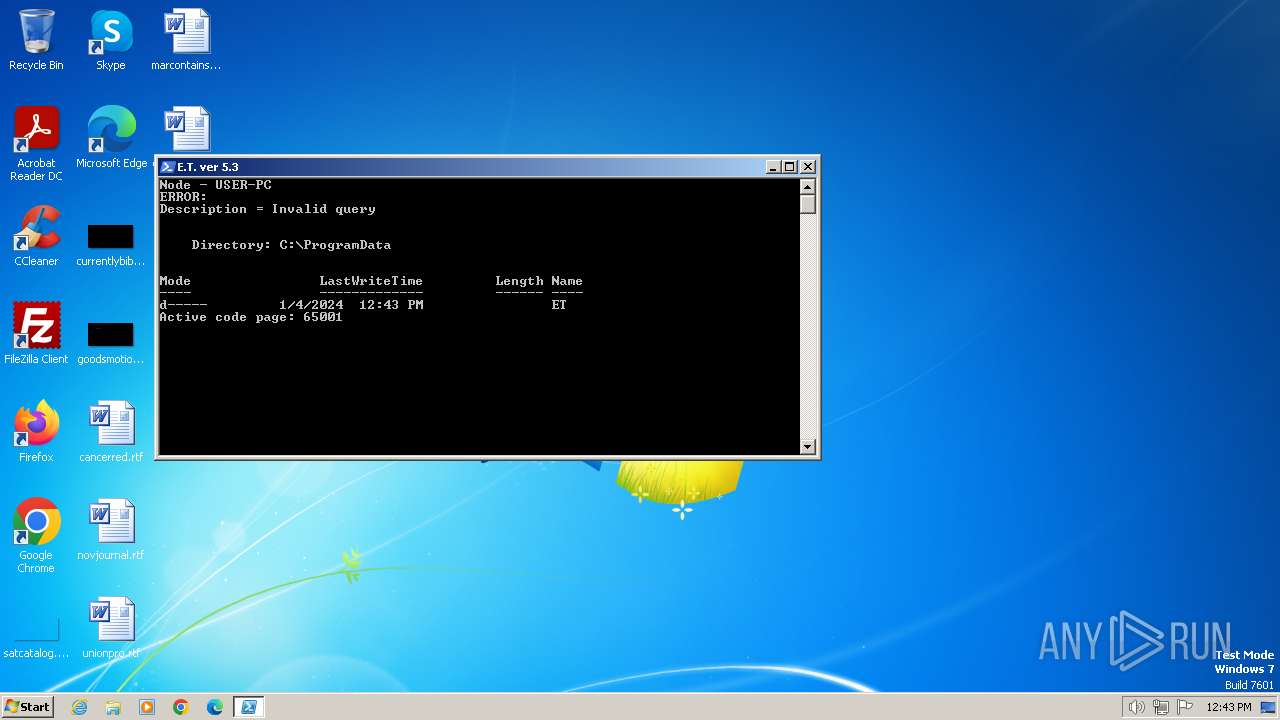
Task: Launch Firefox desktop shortcut
Action: point(36,432)
